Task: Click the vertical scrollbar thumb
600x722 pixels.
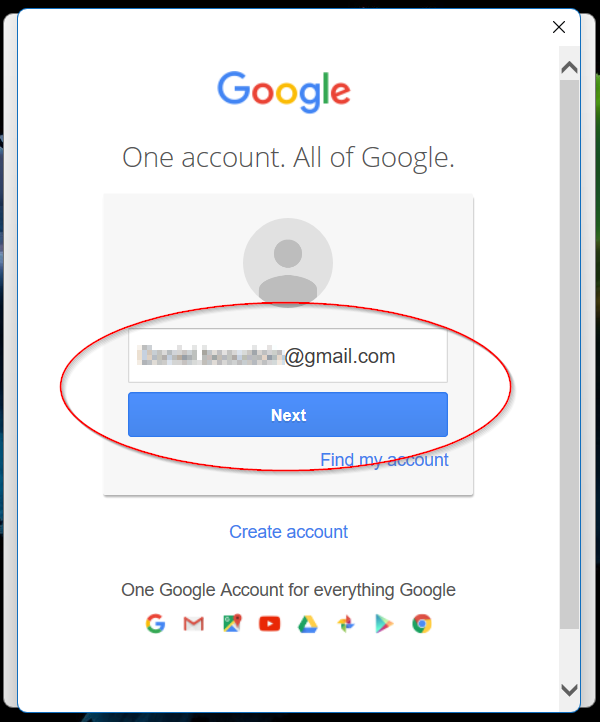Action: [570, 355]
